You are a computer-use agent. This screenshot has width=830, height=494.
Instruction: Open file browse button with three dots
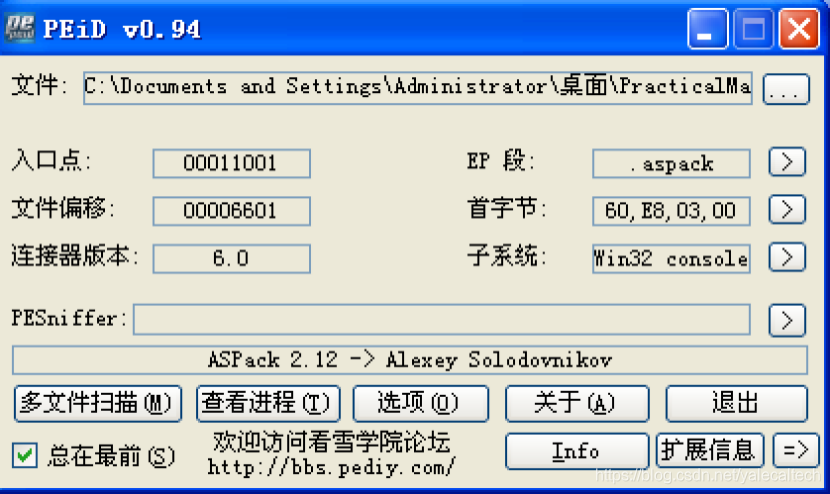point(786,89)
